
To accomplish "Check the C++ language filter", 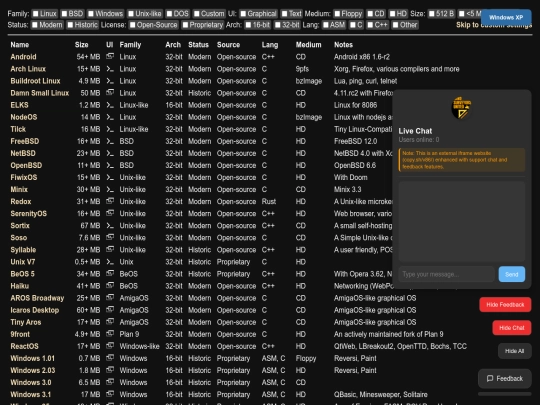I will click(370, 25).
